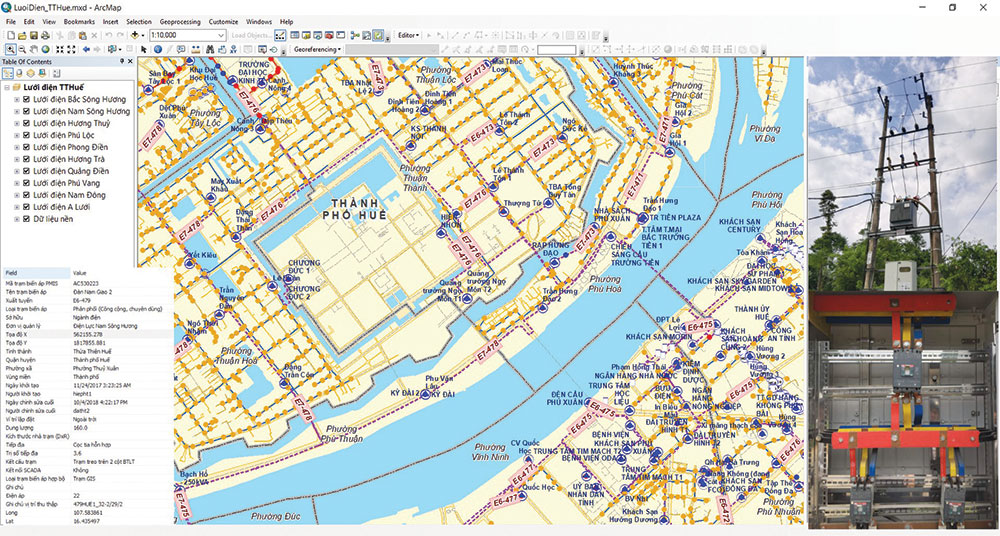Open the Add Data dropdown arrow
This screenshot has width=1000, height=536.
pyautogui.click(x=143, y=35)
